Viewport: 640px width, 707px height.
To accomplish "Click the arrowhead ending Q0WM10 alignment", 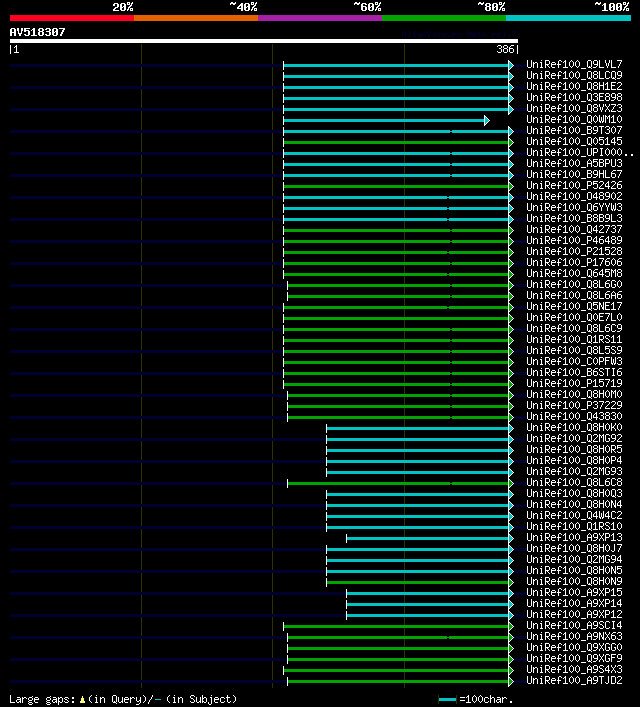I will tap(487, 120).
